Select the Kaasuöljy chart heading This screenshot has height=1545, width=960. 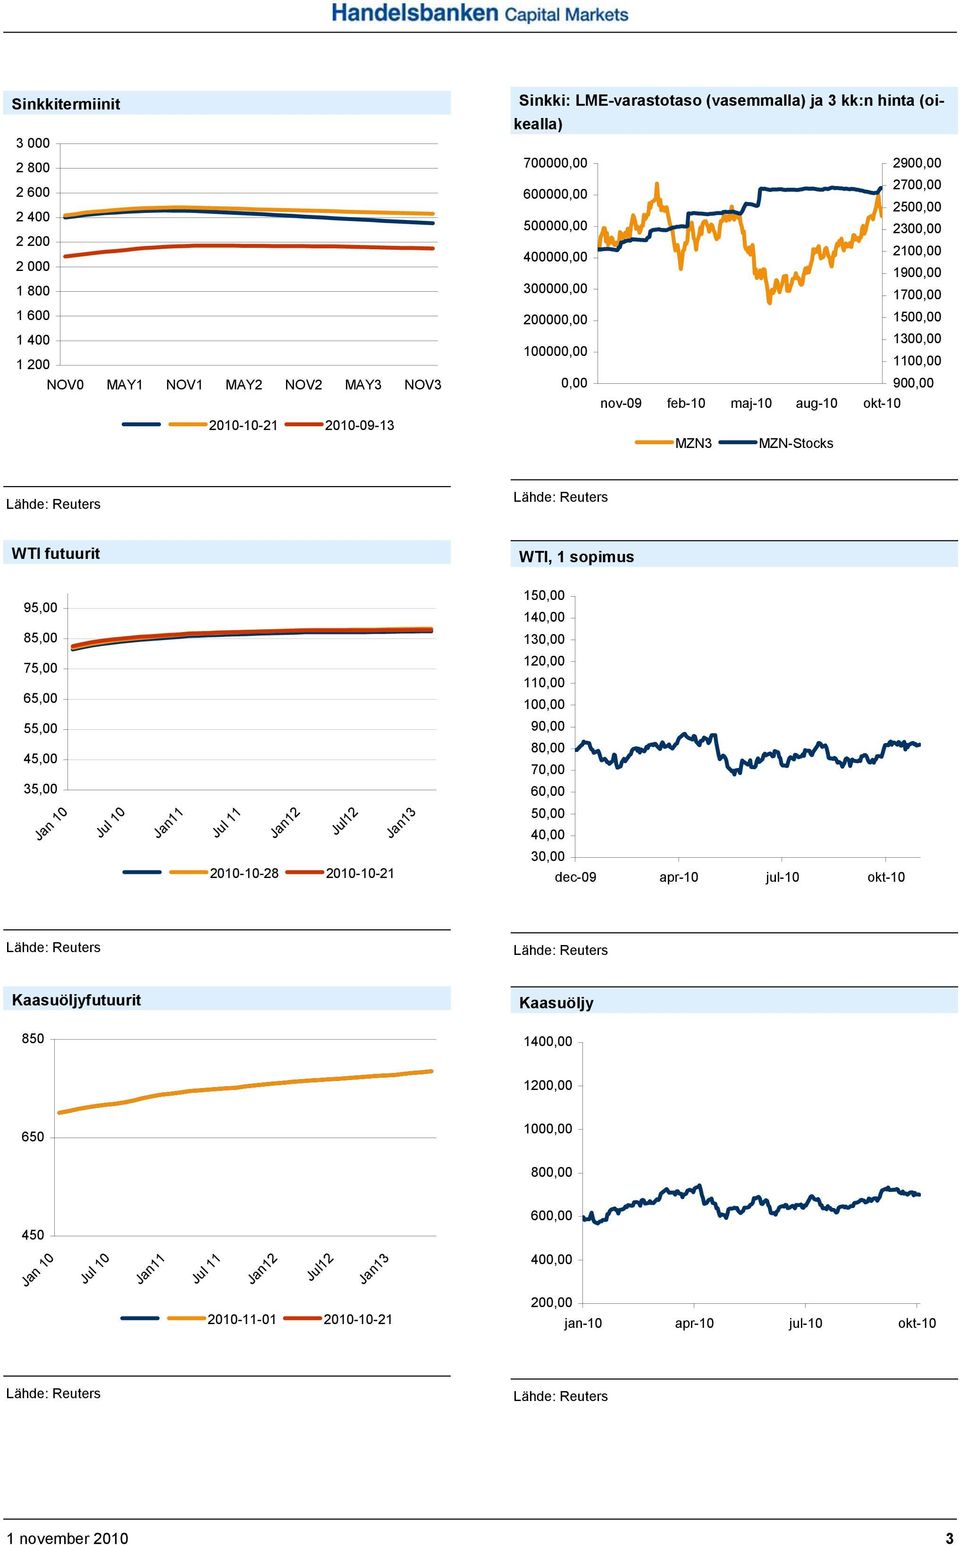[556, 1003]
